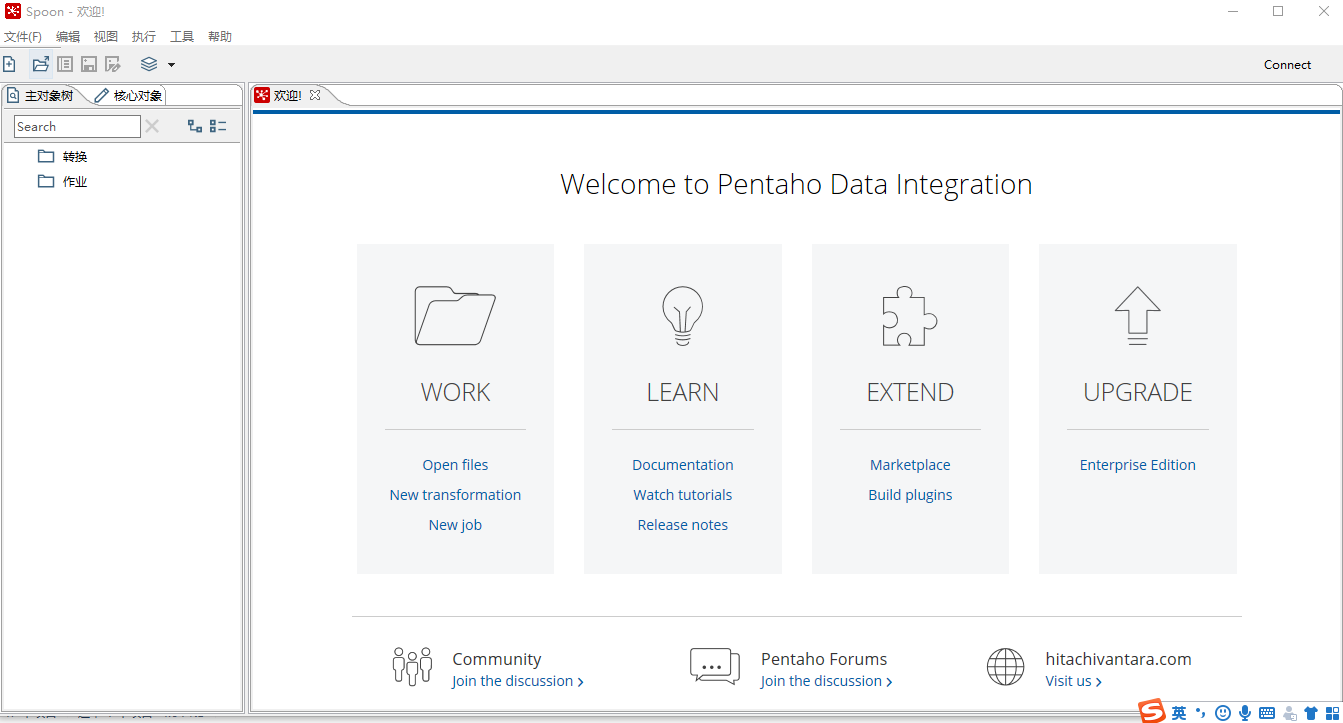Open the Release notes link
This screenshot has width=1343, height=723.
(x=683, y=525)
